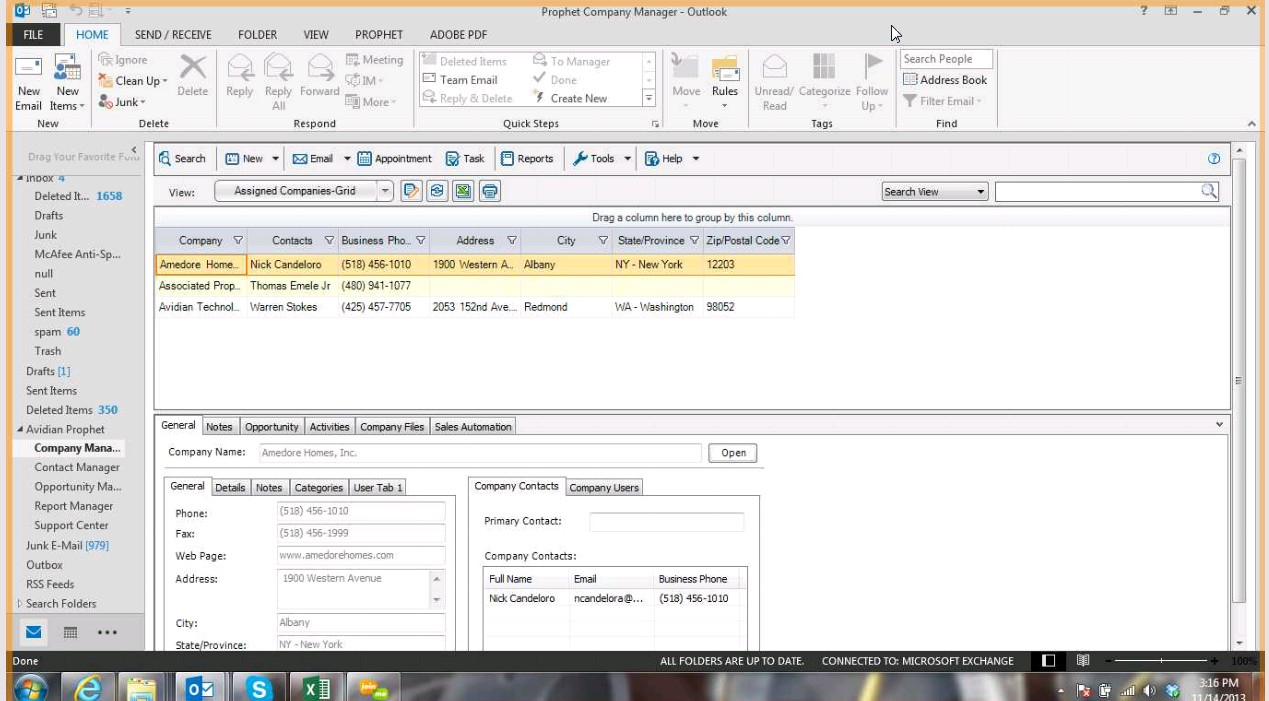Open the FILE tab
1269x701 pixels.
pyautogui.click(x=33, y=35)
